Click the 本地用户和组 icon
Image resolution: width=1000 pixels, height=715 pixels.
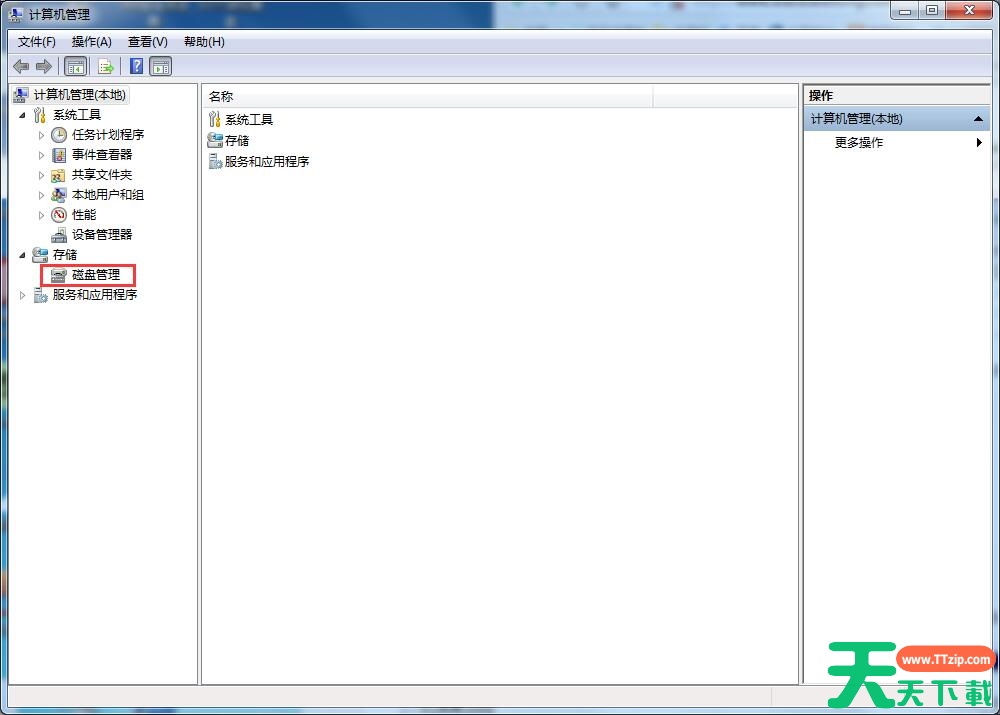point(59,195)
